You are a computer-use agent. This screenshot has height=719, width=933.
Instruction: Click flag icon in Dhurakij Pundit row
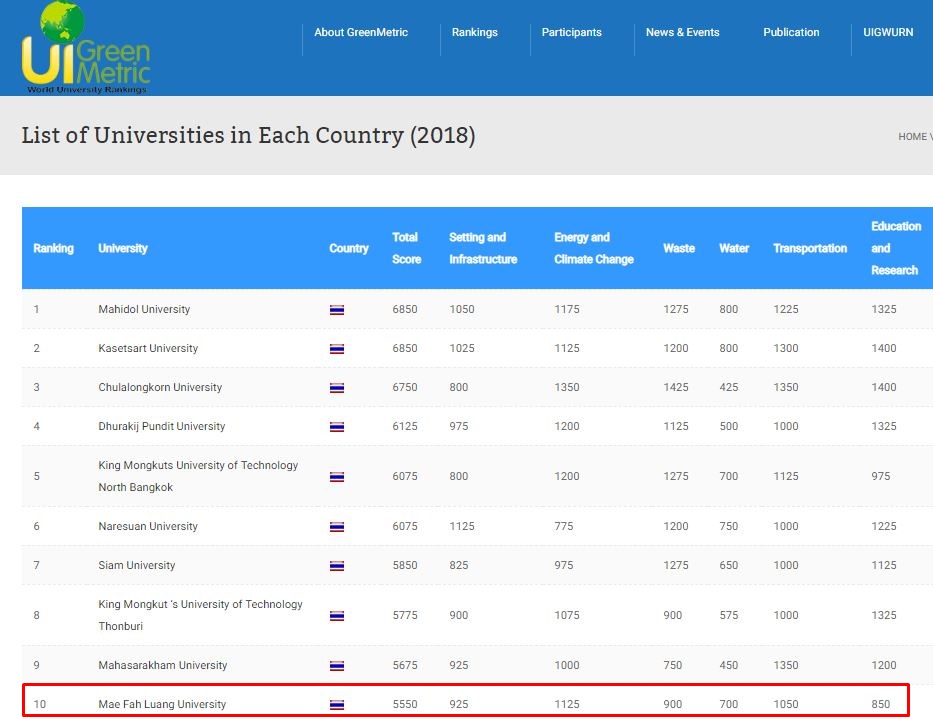tap(337, 427)
